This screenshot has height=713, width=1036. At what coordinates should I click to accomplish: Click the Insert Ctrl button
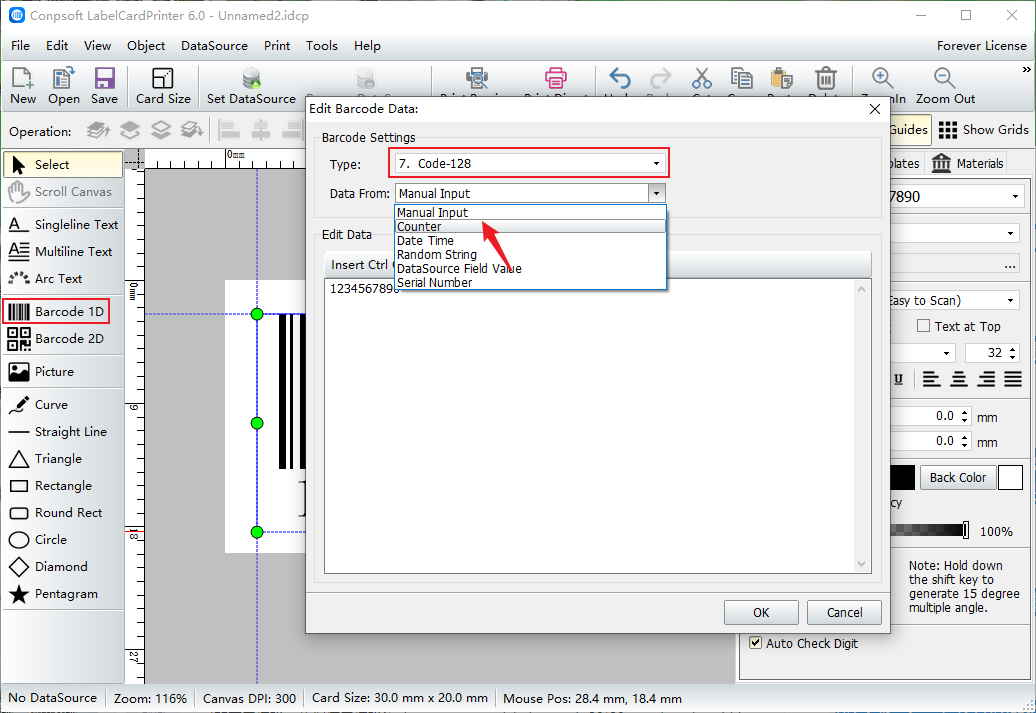pos(360,264)
